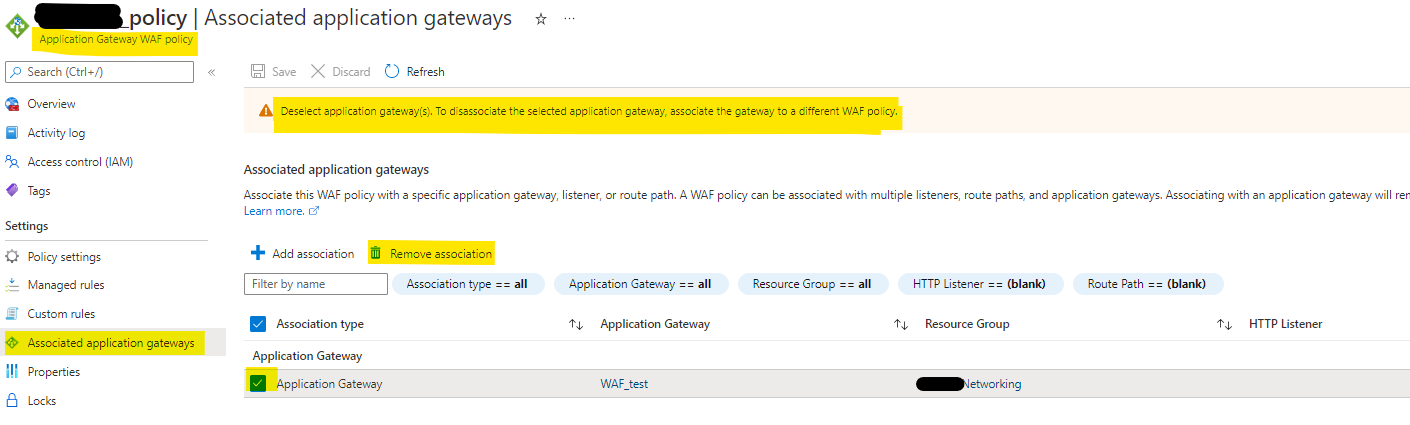
Task: Click the purple Tags icon
Action: click(13, 191)
